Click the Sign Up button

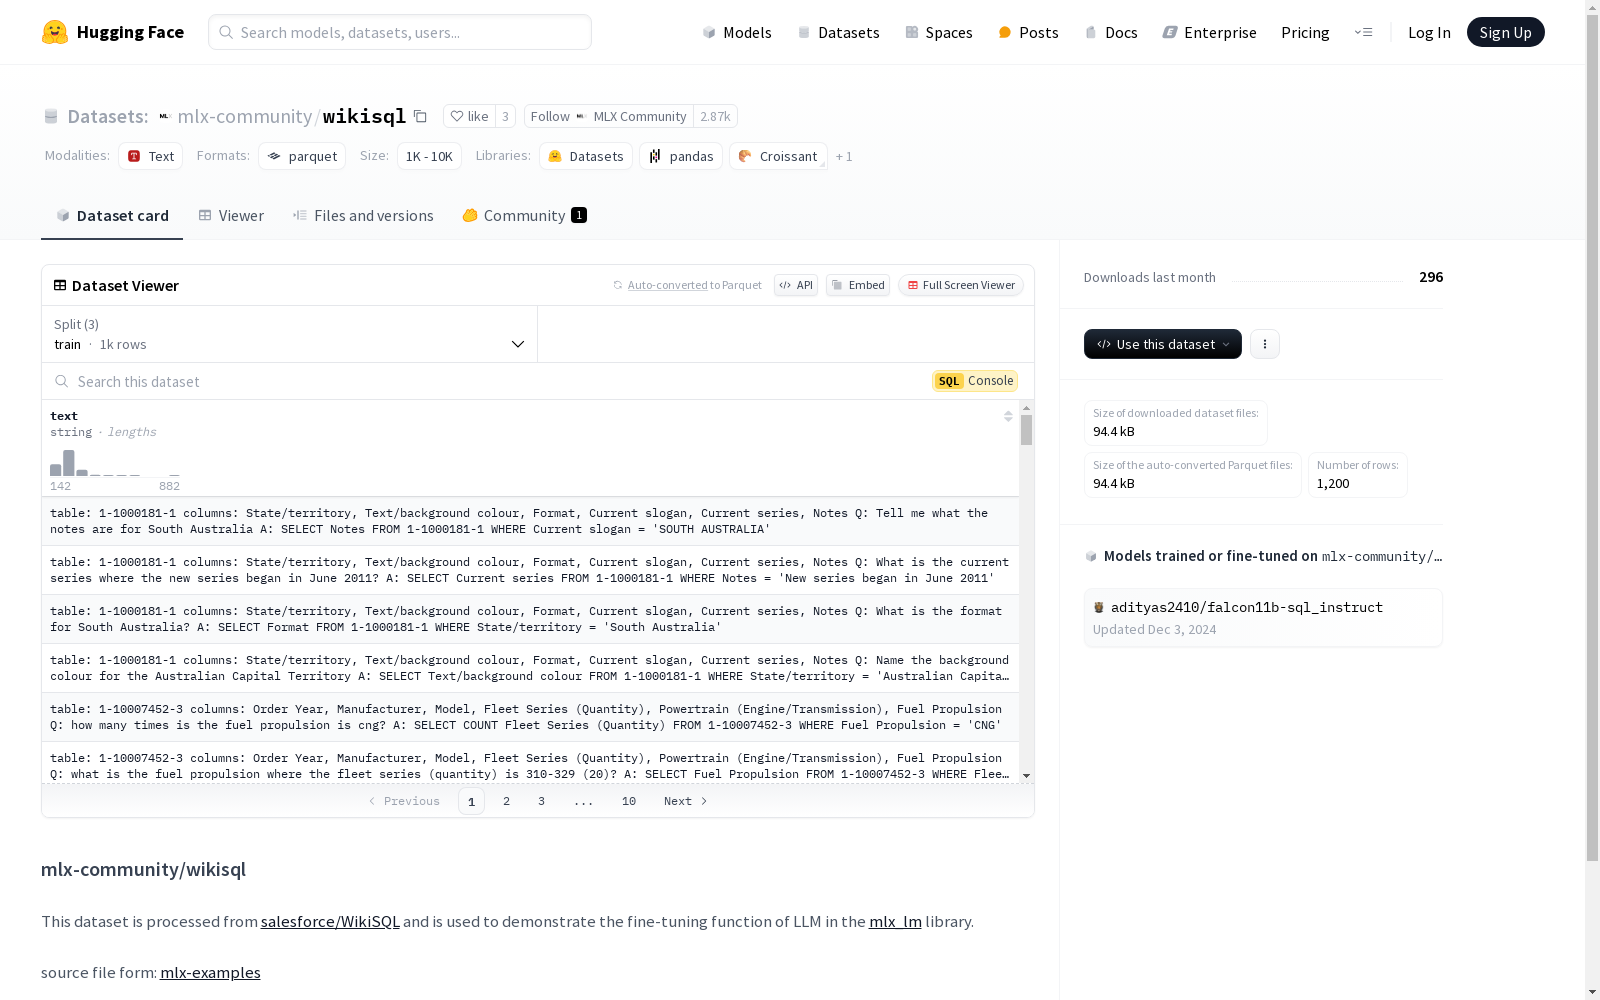1506,32
